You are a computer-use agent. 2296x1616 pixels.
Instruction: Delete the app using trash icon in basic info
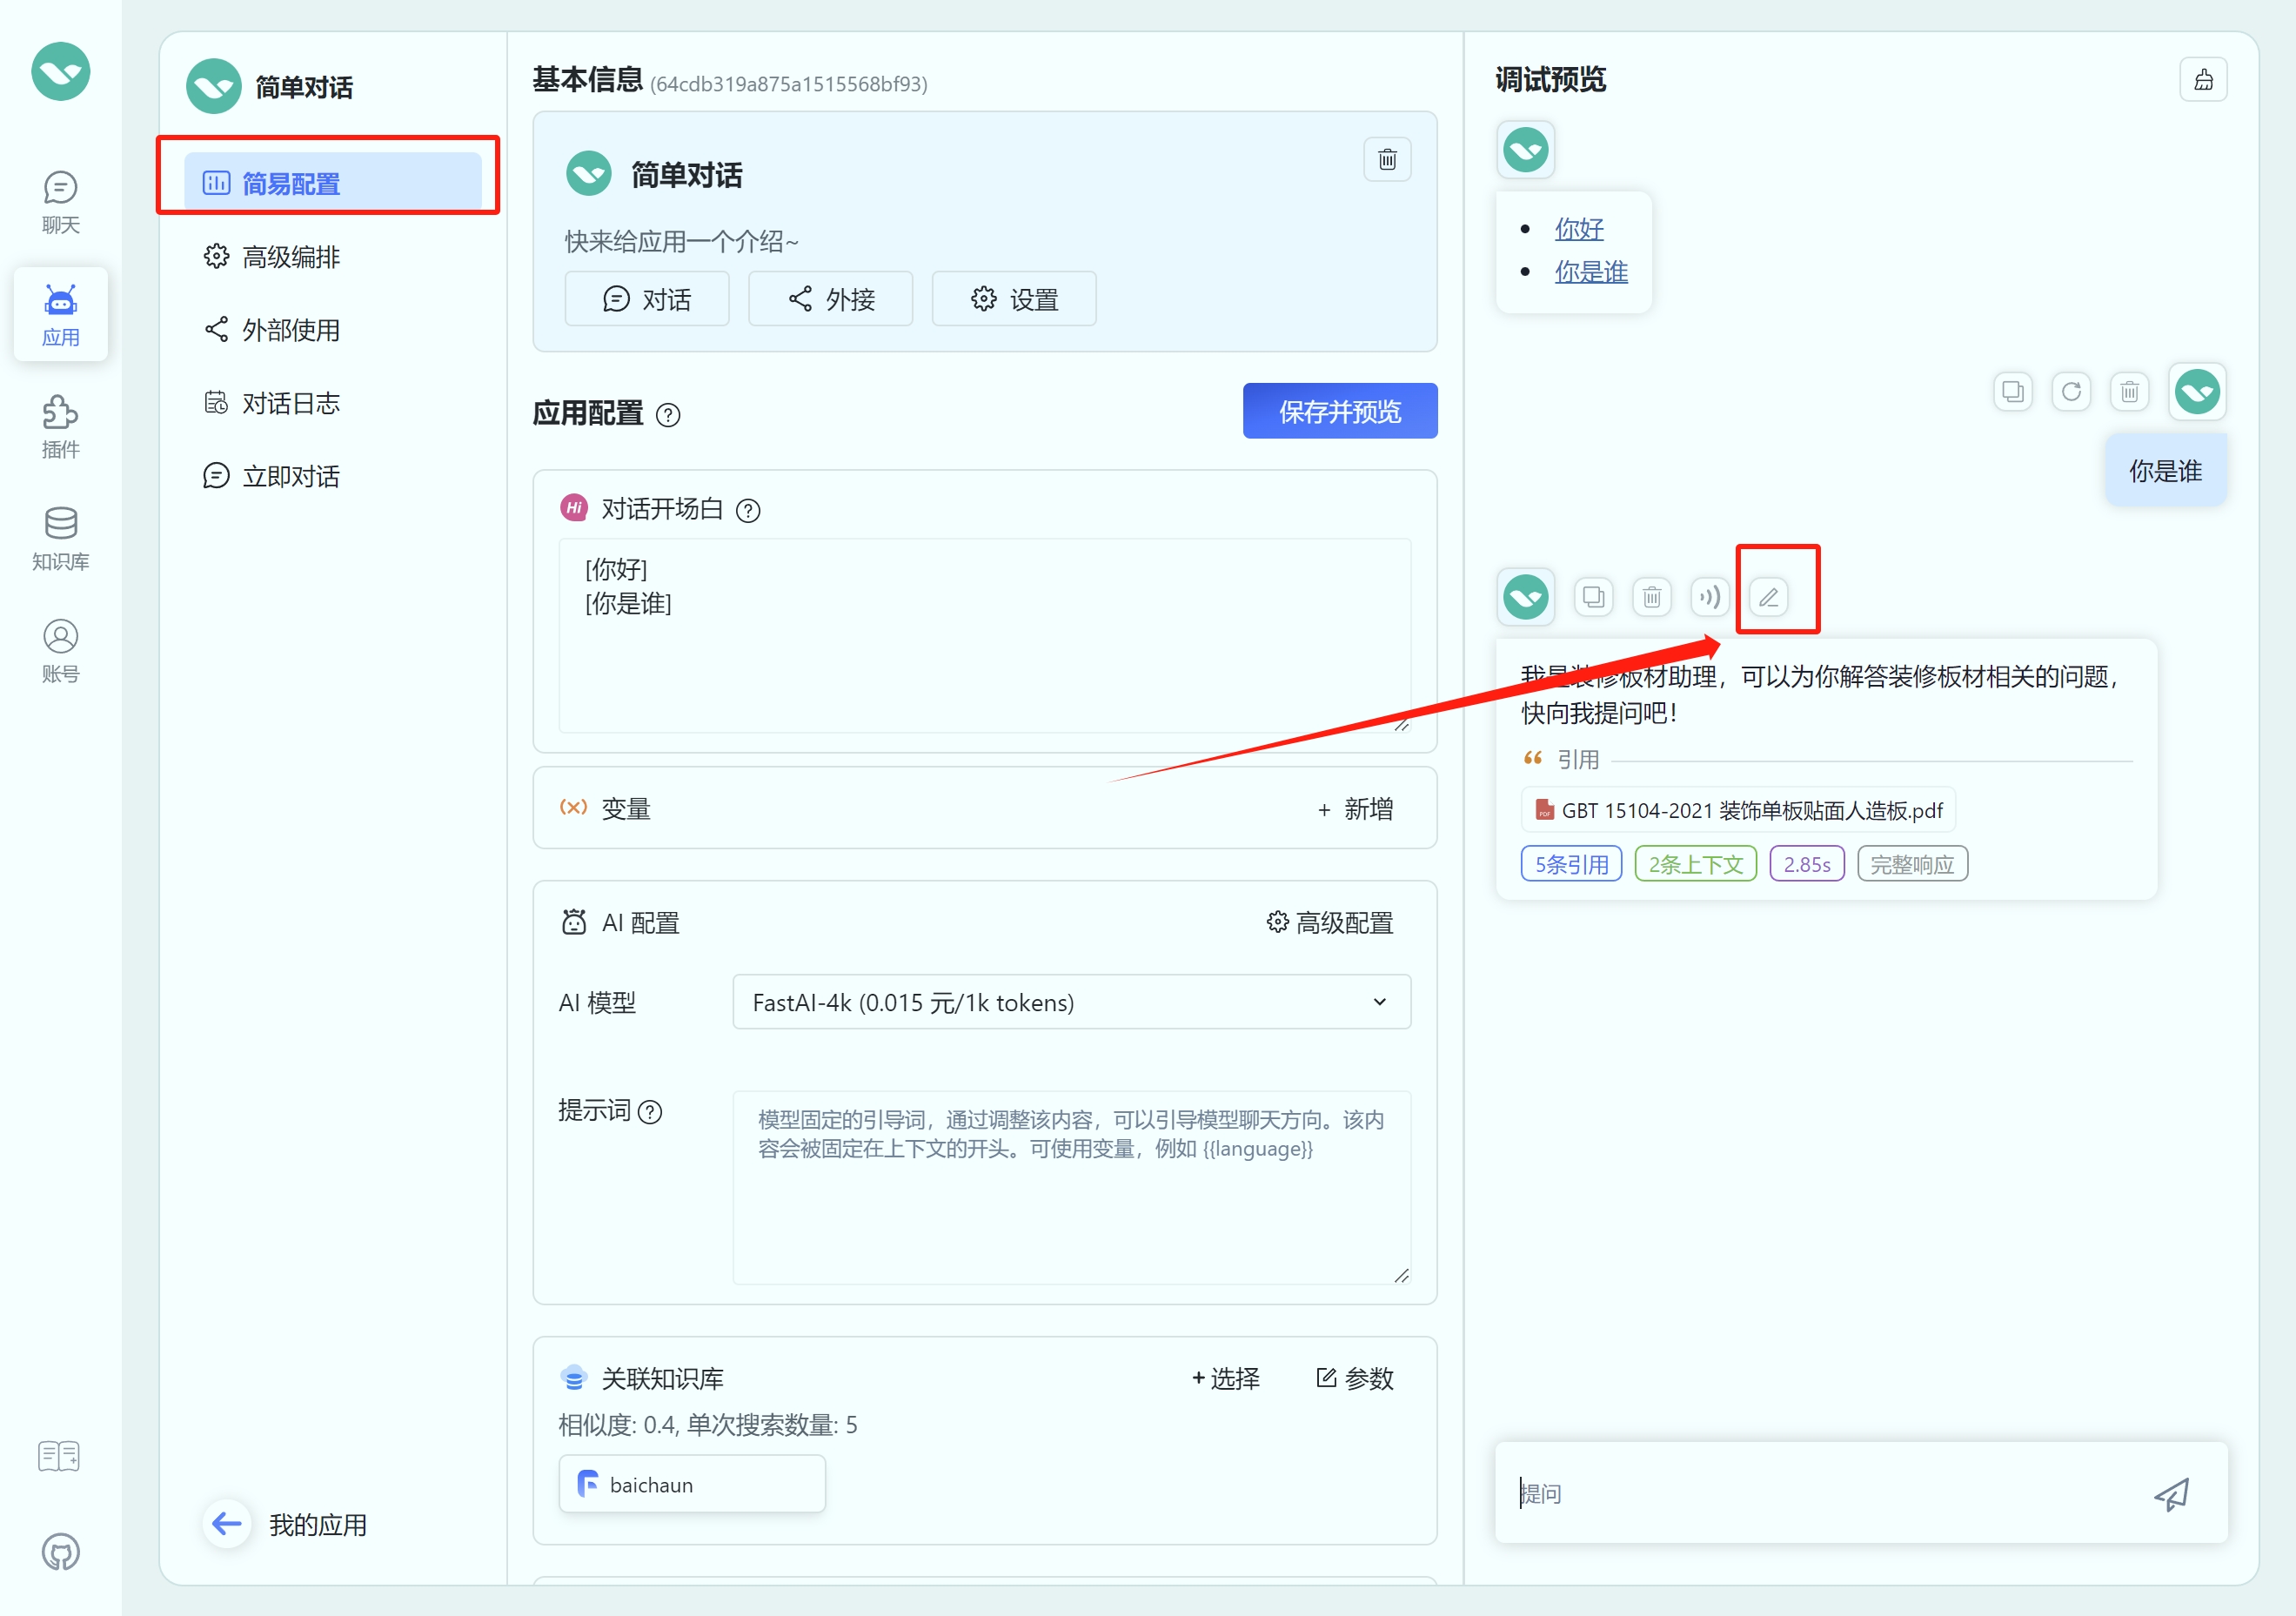(1387, 160)
